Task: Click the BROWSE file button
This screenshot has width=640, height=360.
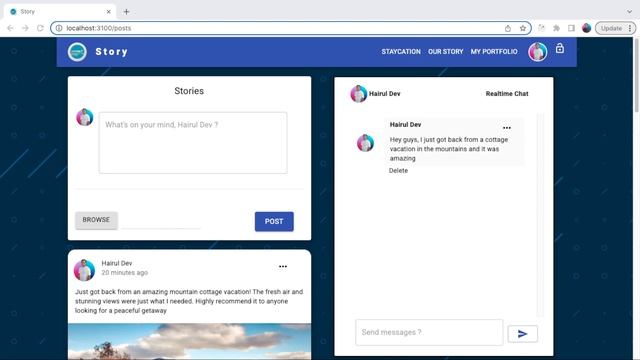Action: (x=96, y=220)
